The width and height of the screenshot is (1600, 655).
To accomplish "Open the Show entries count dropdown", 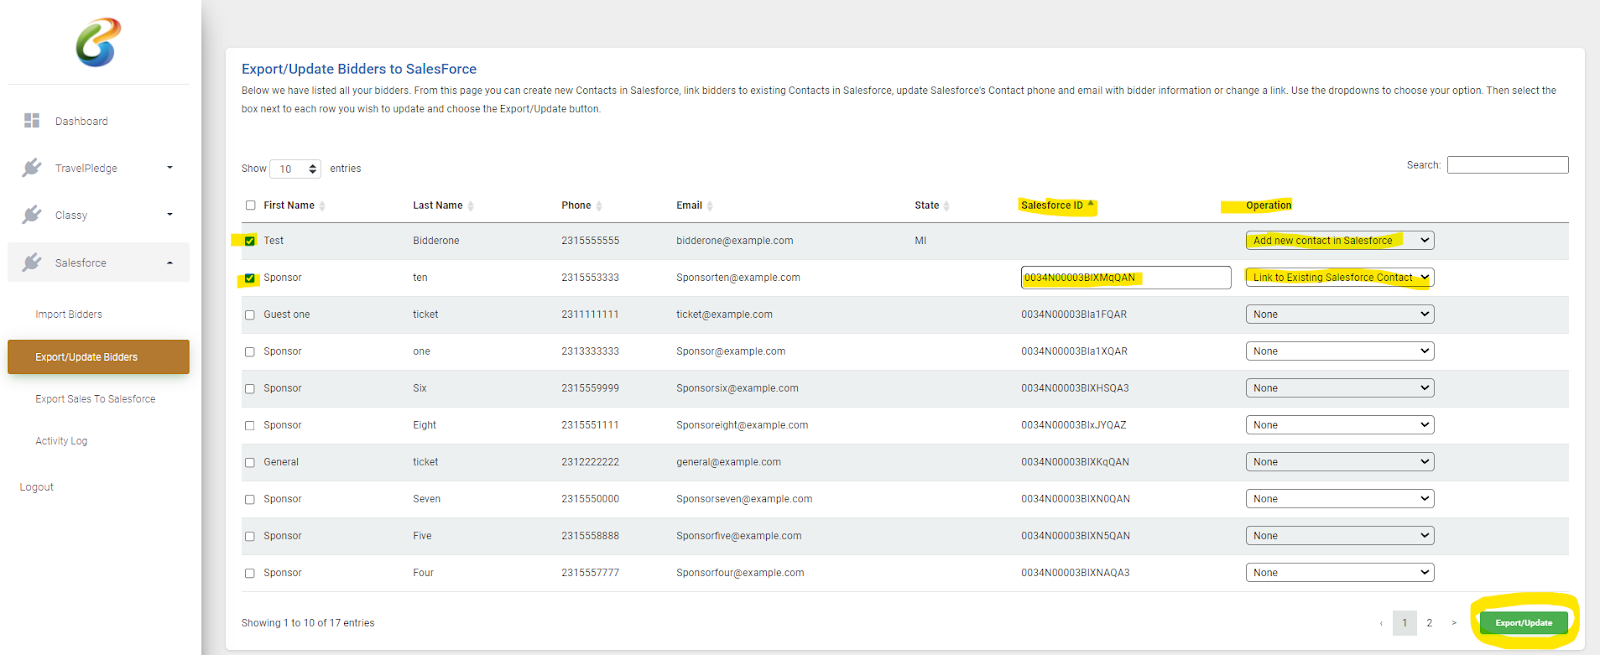I will tap(295, 169).
